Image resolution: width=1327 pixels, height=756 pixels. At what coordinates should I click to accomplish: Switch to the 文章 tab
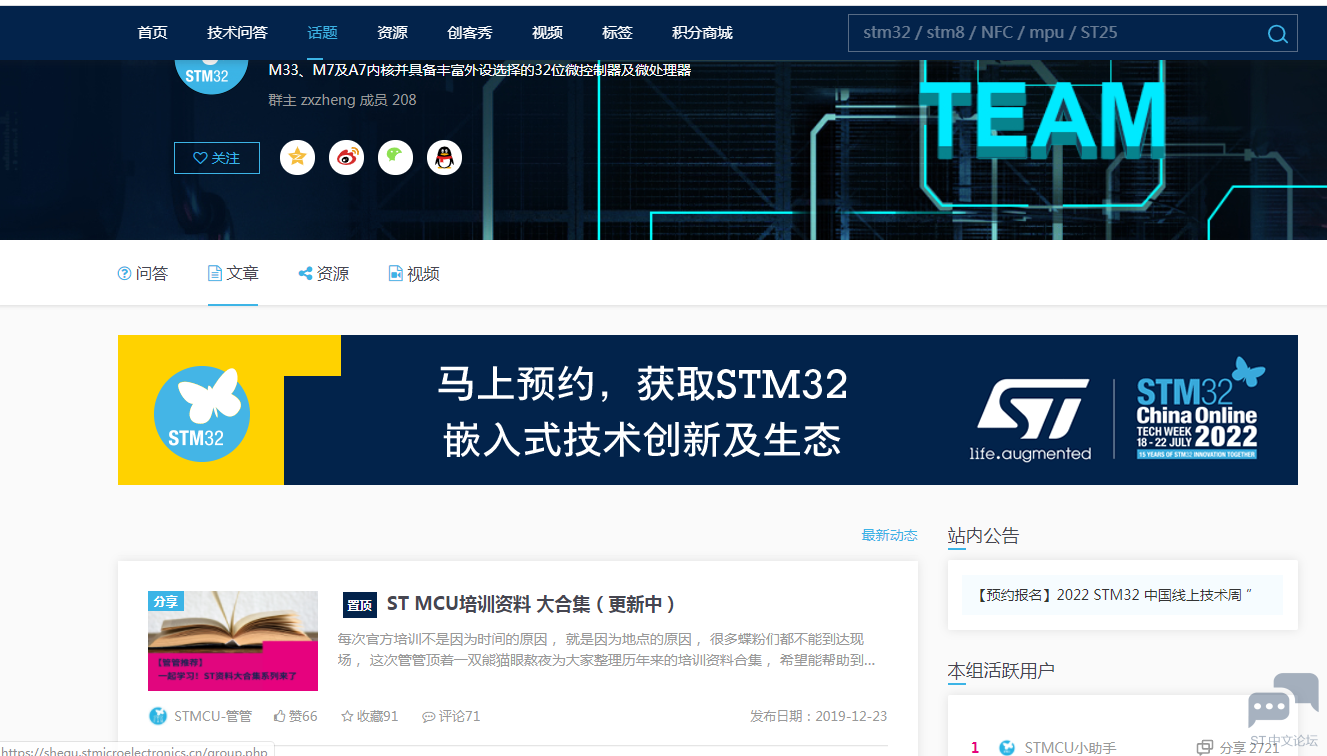(233, 273)
